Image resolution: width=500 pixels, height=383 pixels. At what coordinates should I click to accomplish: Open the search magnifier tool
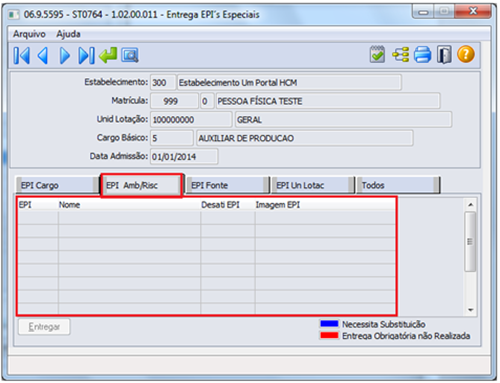click(x=130, y=55)
